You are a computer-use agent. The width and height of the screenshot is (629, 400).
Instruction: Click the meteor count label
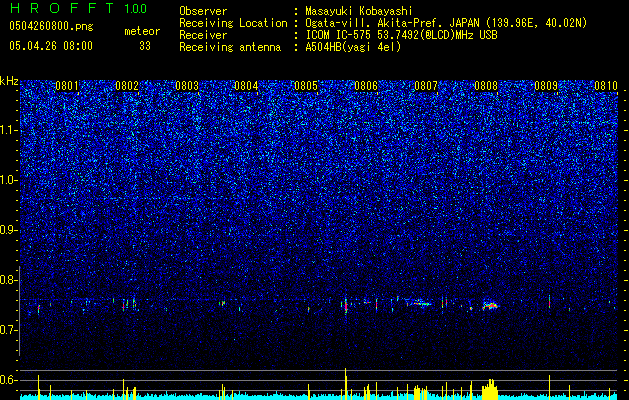pyautogui.click(x=142, y=31)
